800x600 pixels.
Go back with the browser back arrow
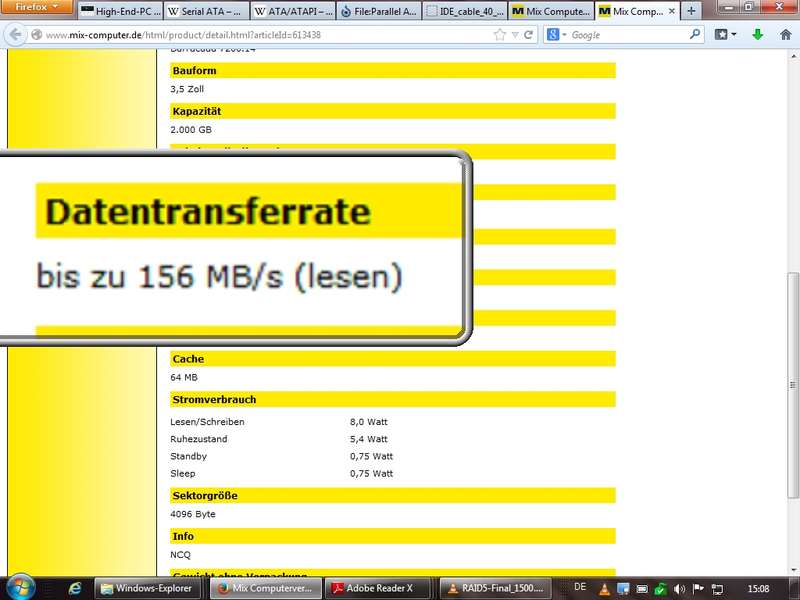[16, 35]
